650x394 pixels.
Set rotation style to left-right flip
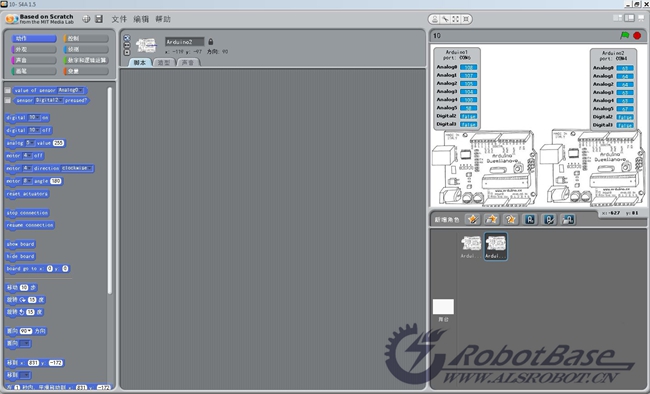pyautogui.click(x=127, y=45)
